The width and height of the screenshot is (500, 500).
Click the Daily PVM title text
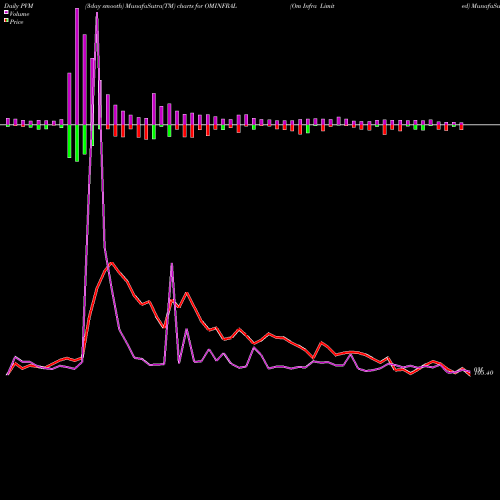click(19, 6)
